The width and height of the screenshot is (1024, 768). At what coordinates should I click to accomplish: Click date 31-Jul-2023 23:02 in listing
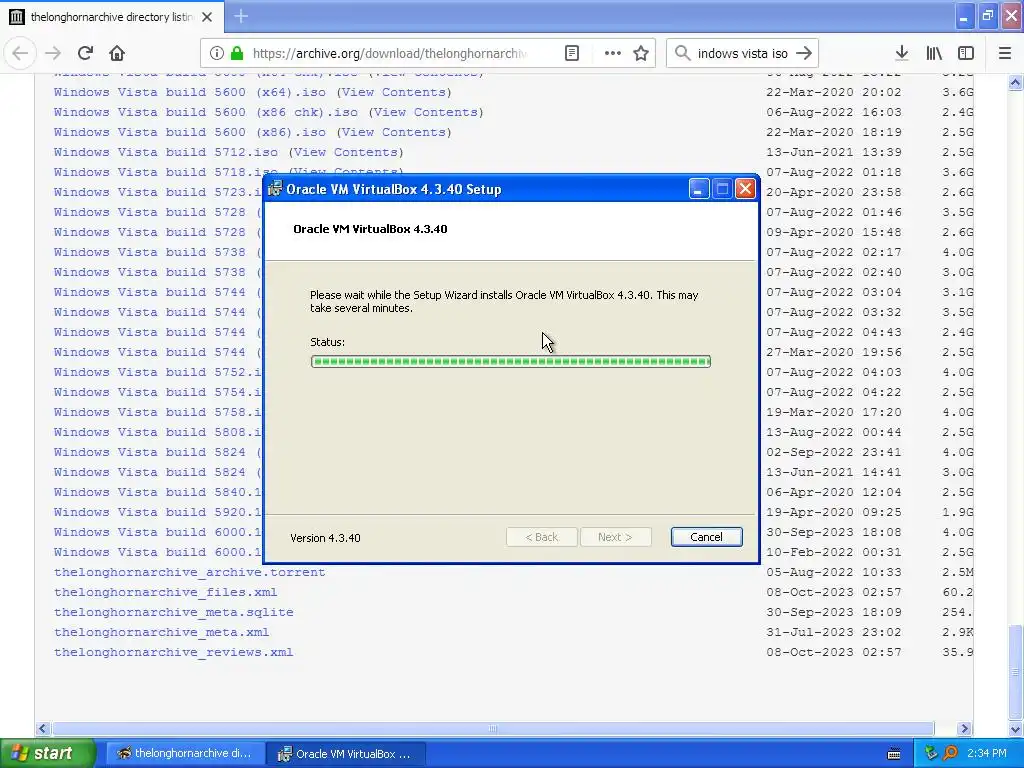(x=834, y=632)
